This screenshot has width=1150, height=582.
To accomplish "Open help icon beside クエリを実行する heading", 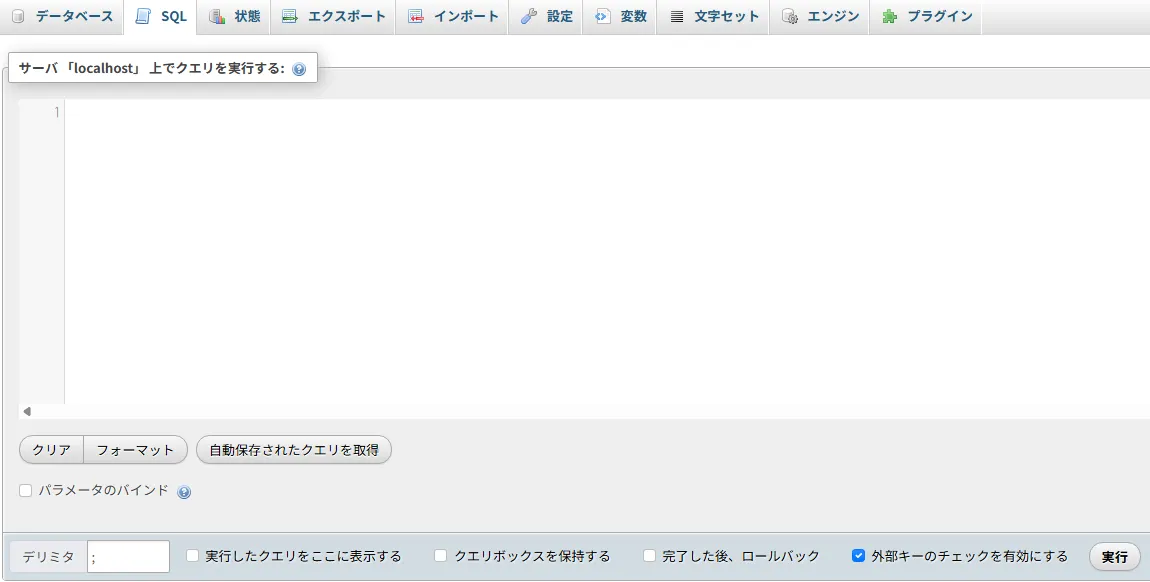I will coord(299,70).
